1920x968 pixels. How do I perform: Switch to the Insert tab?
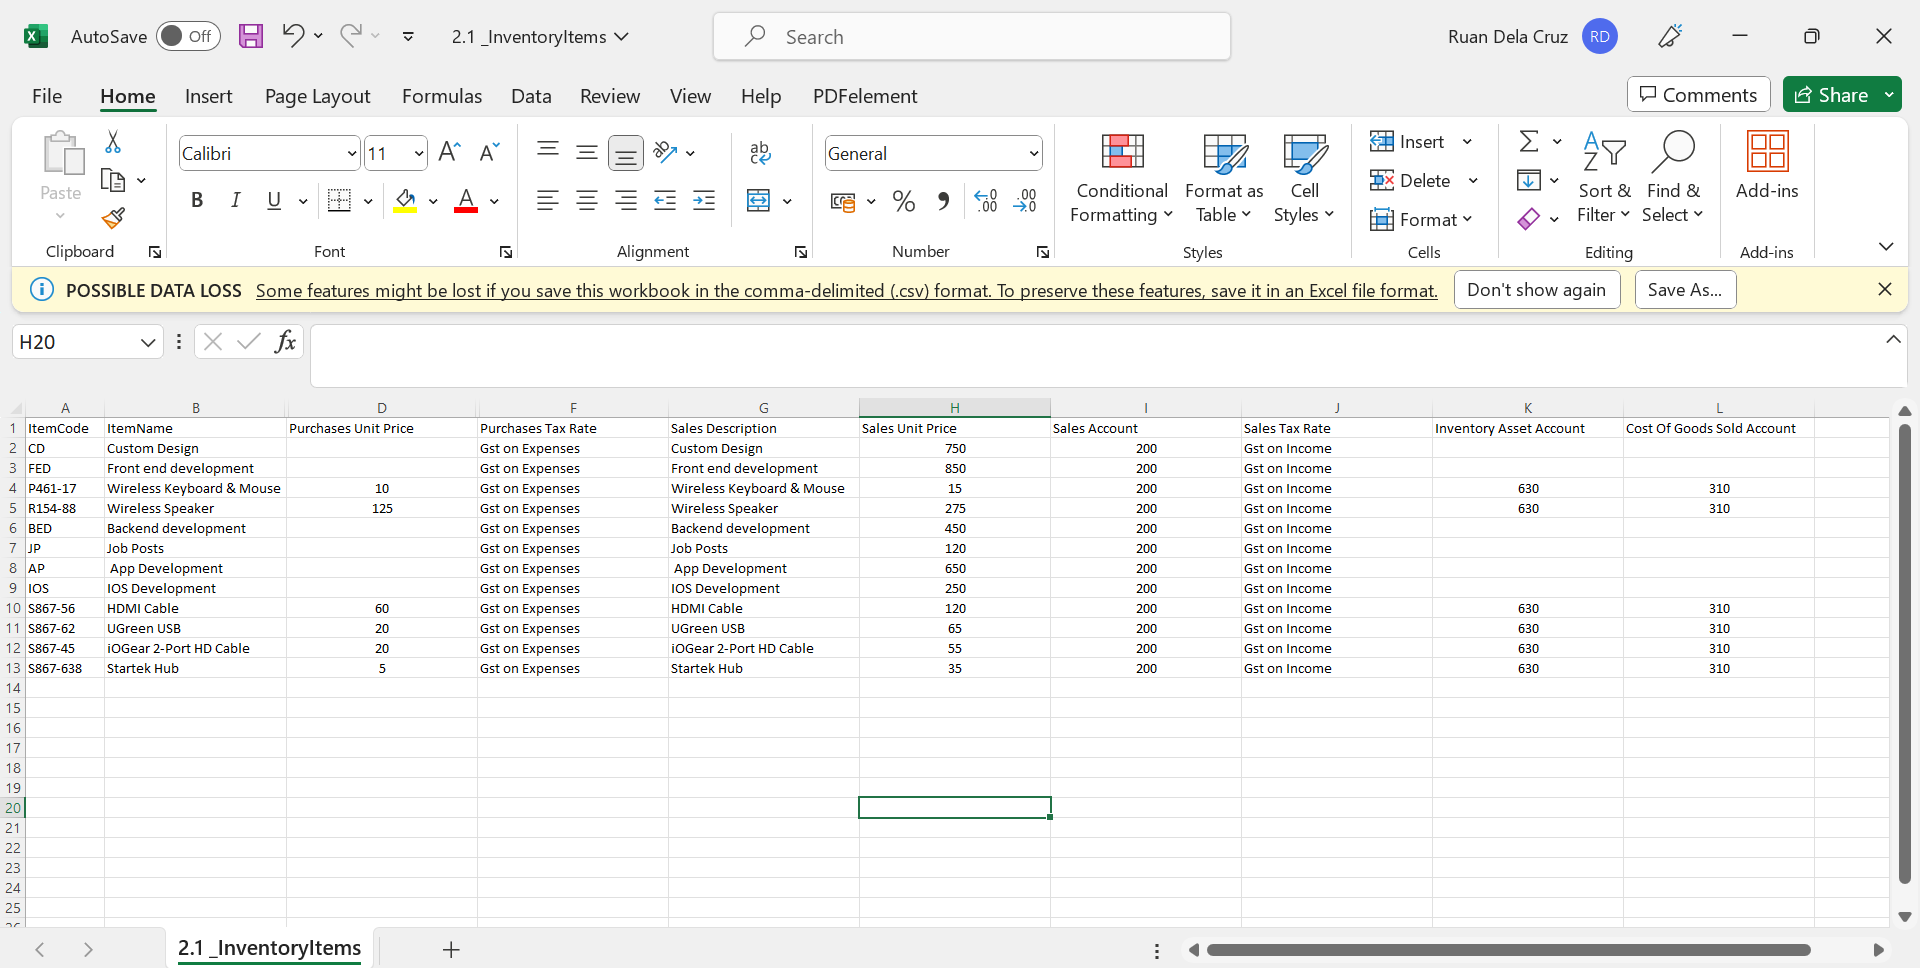(x=208, y=96)
